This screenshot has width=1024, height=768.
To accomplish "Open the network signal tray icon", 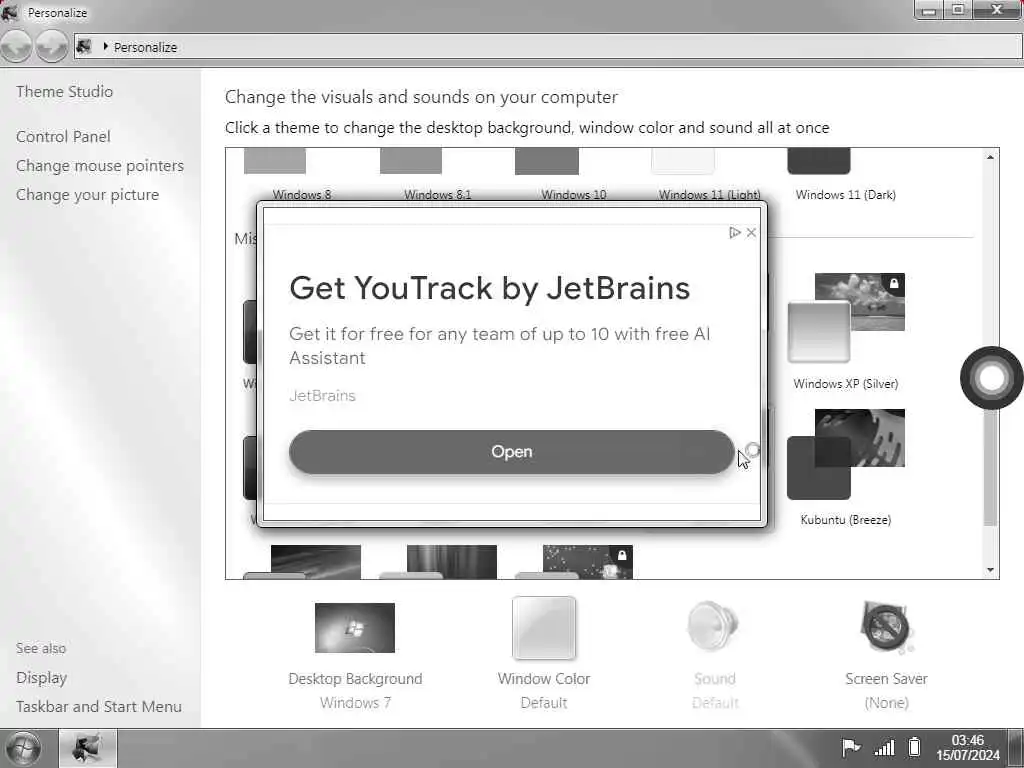I will (x=884, y=747).
